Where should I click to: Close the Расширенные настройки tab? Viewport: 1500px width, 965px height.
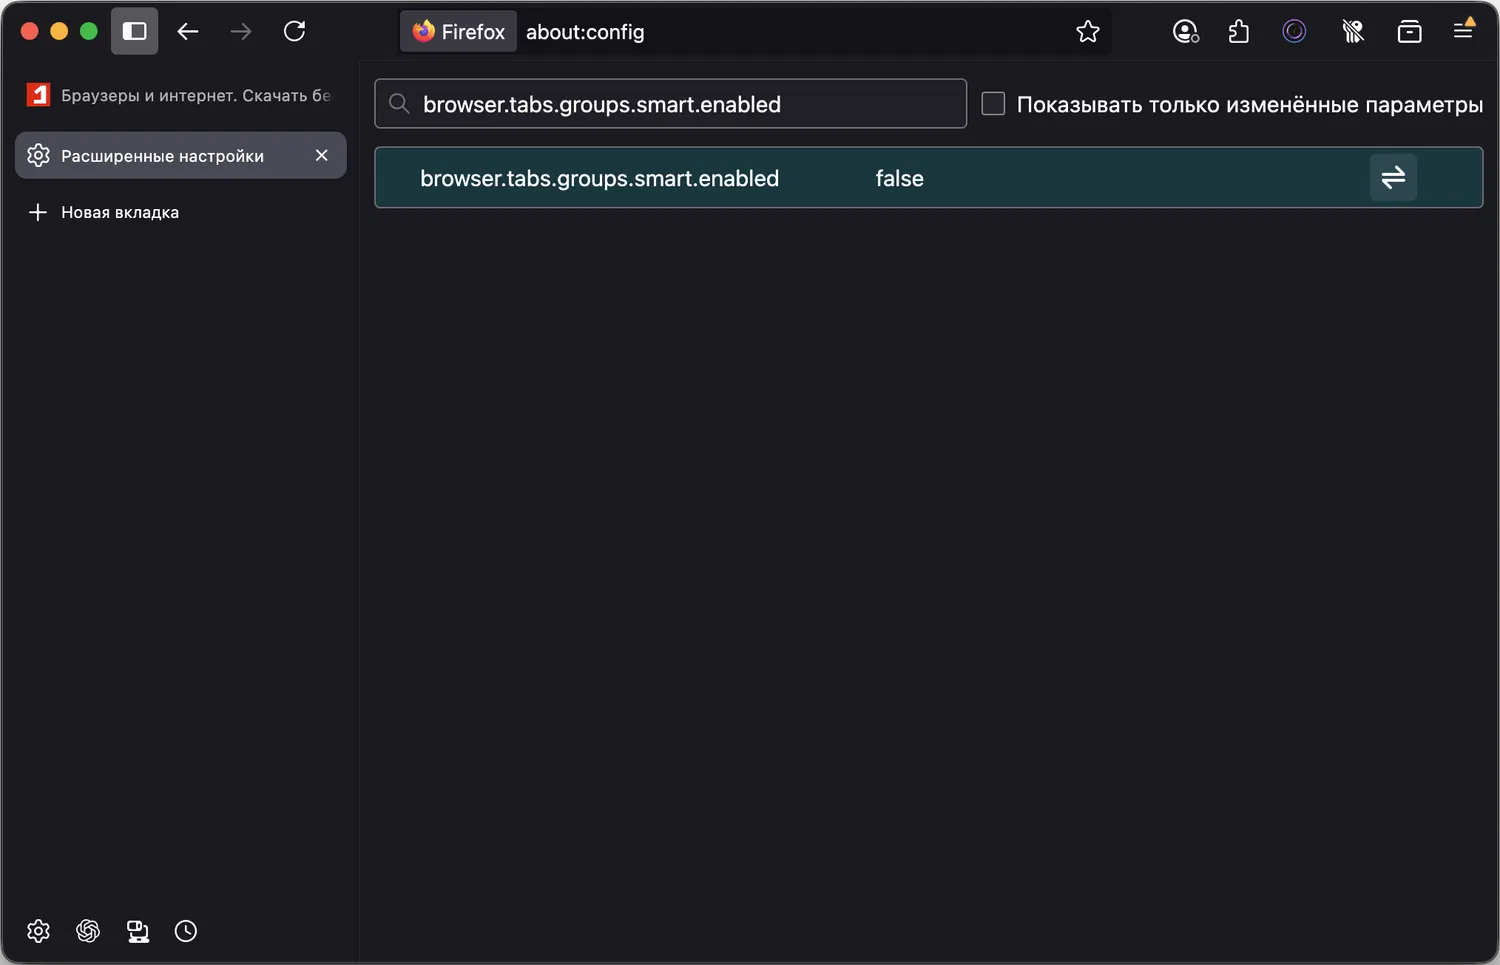point(321,155)
